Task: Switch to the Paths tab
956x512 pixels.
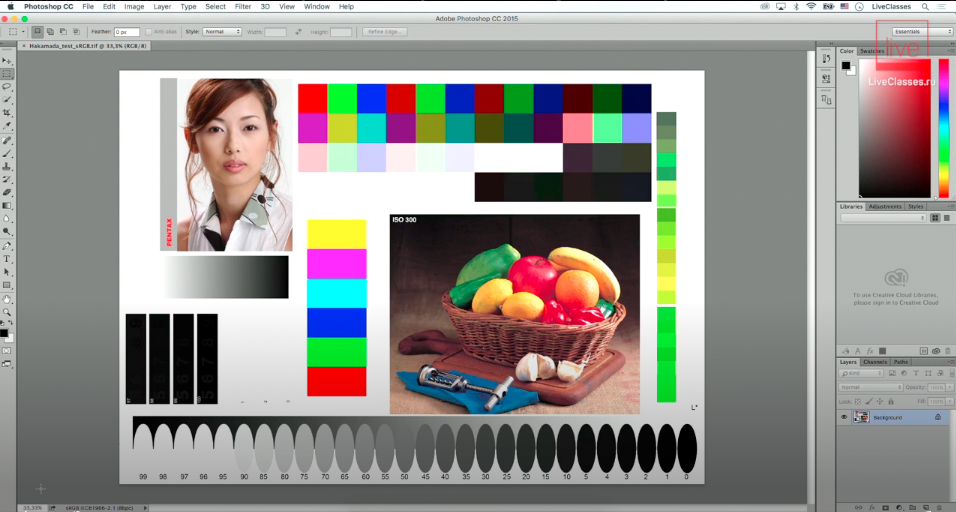Action: pyautogui.click(x=901, y=362)
